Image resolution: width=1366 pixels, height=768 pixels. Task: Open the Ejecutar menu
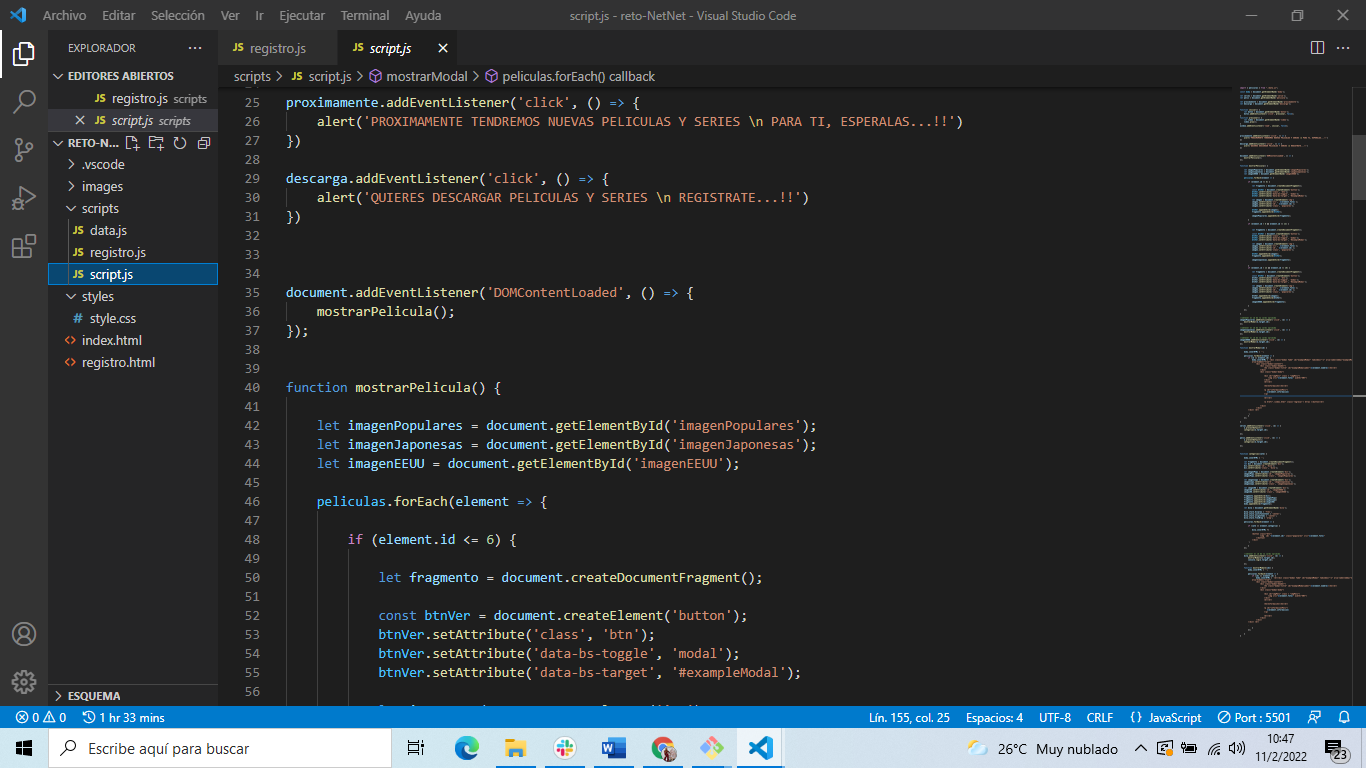pyautogui.click(x=302, y=16)
